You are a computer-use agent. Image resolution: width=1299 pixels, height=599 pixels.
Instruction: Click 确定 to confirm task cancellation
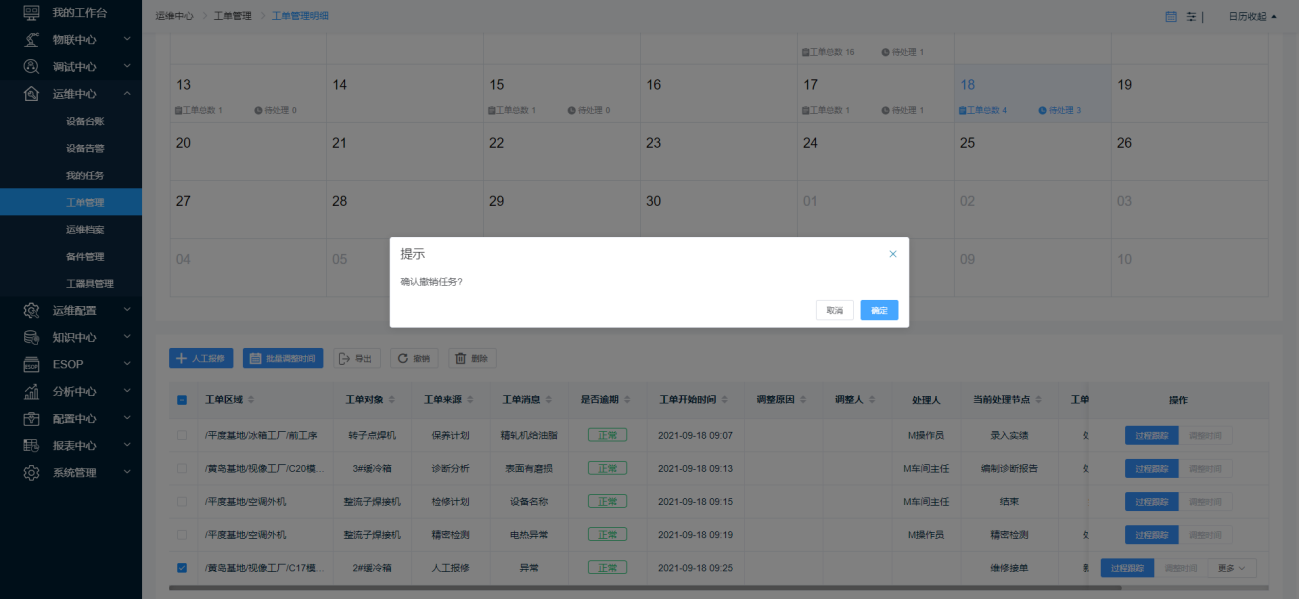(879, 311)
